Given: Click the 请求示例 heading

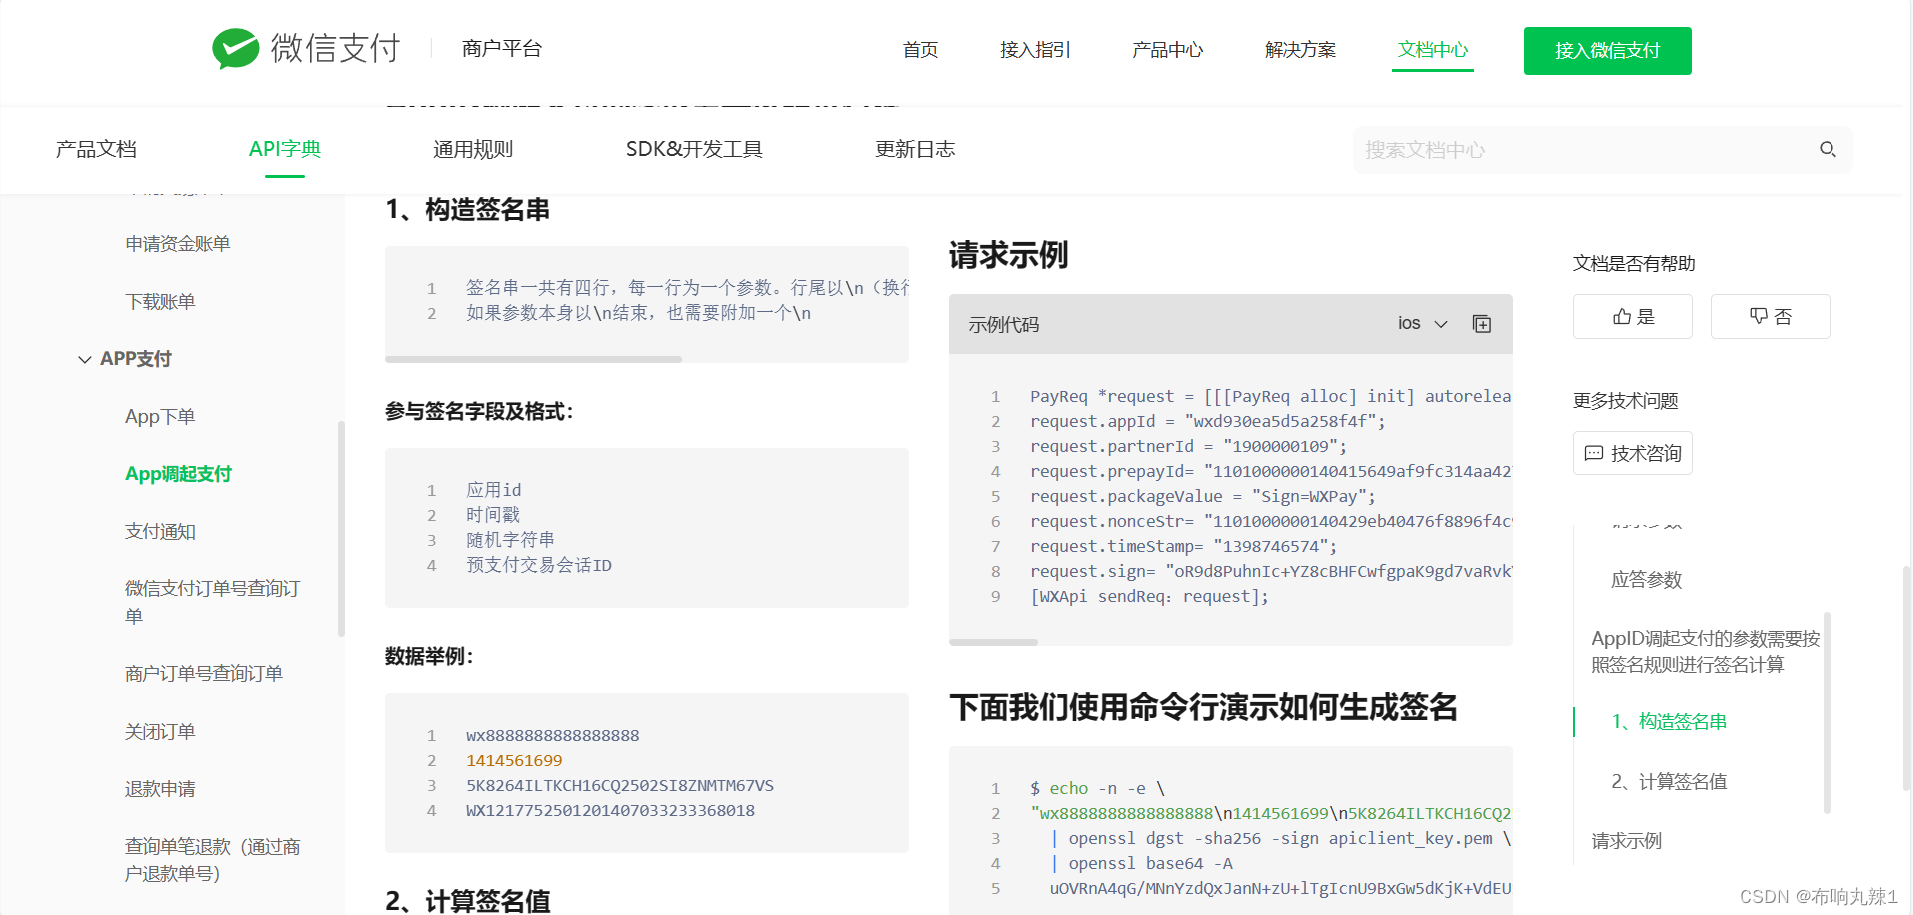Looking at the screenshot, I should click(x=1008, y=256).
